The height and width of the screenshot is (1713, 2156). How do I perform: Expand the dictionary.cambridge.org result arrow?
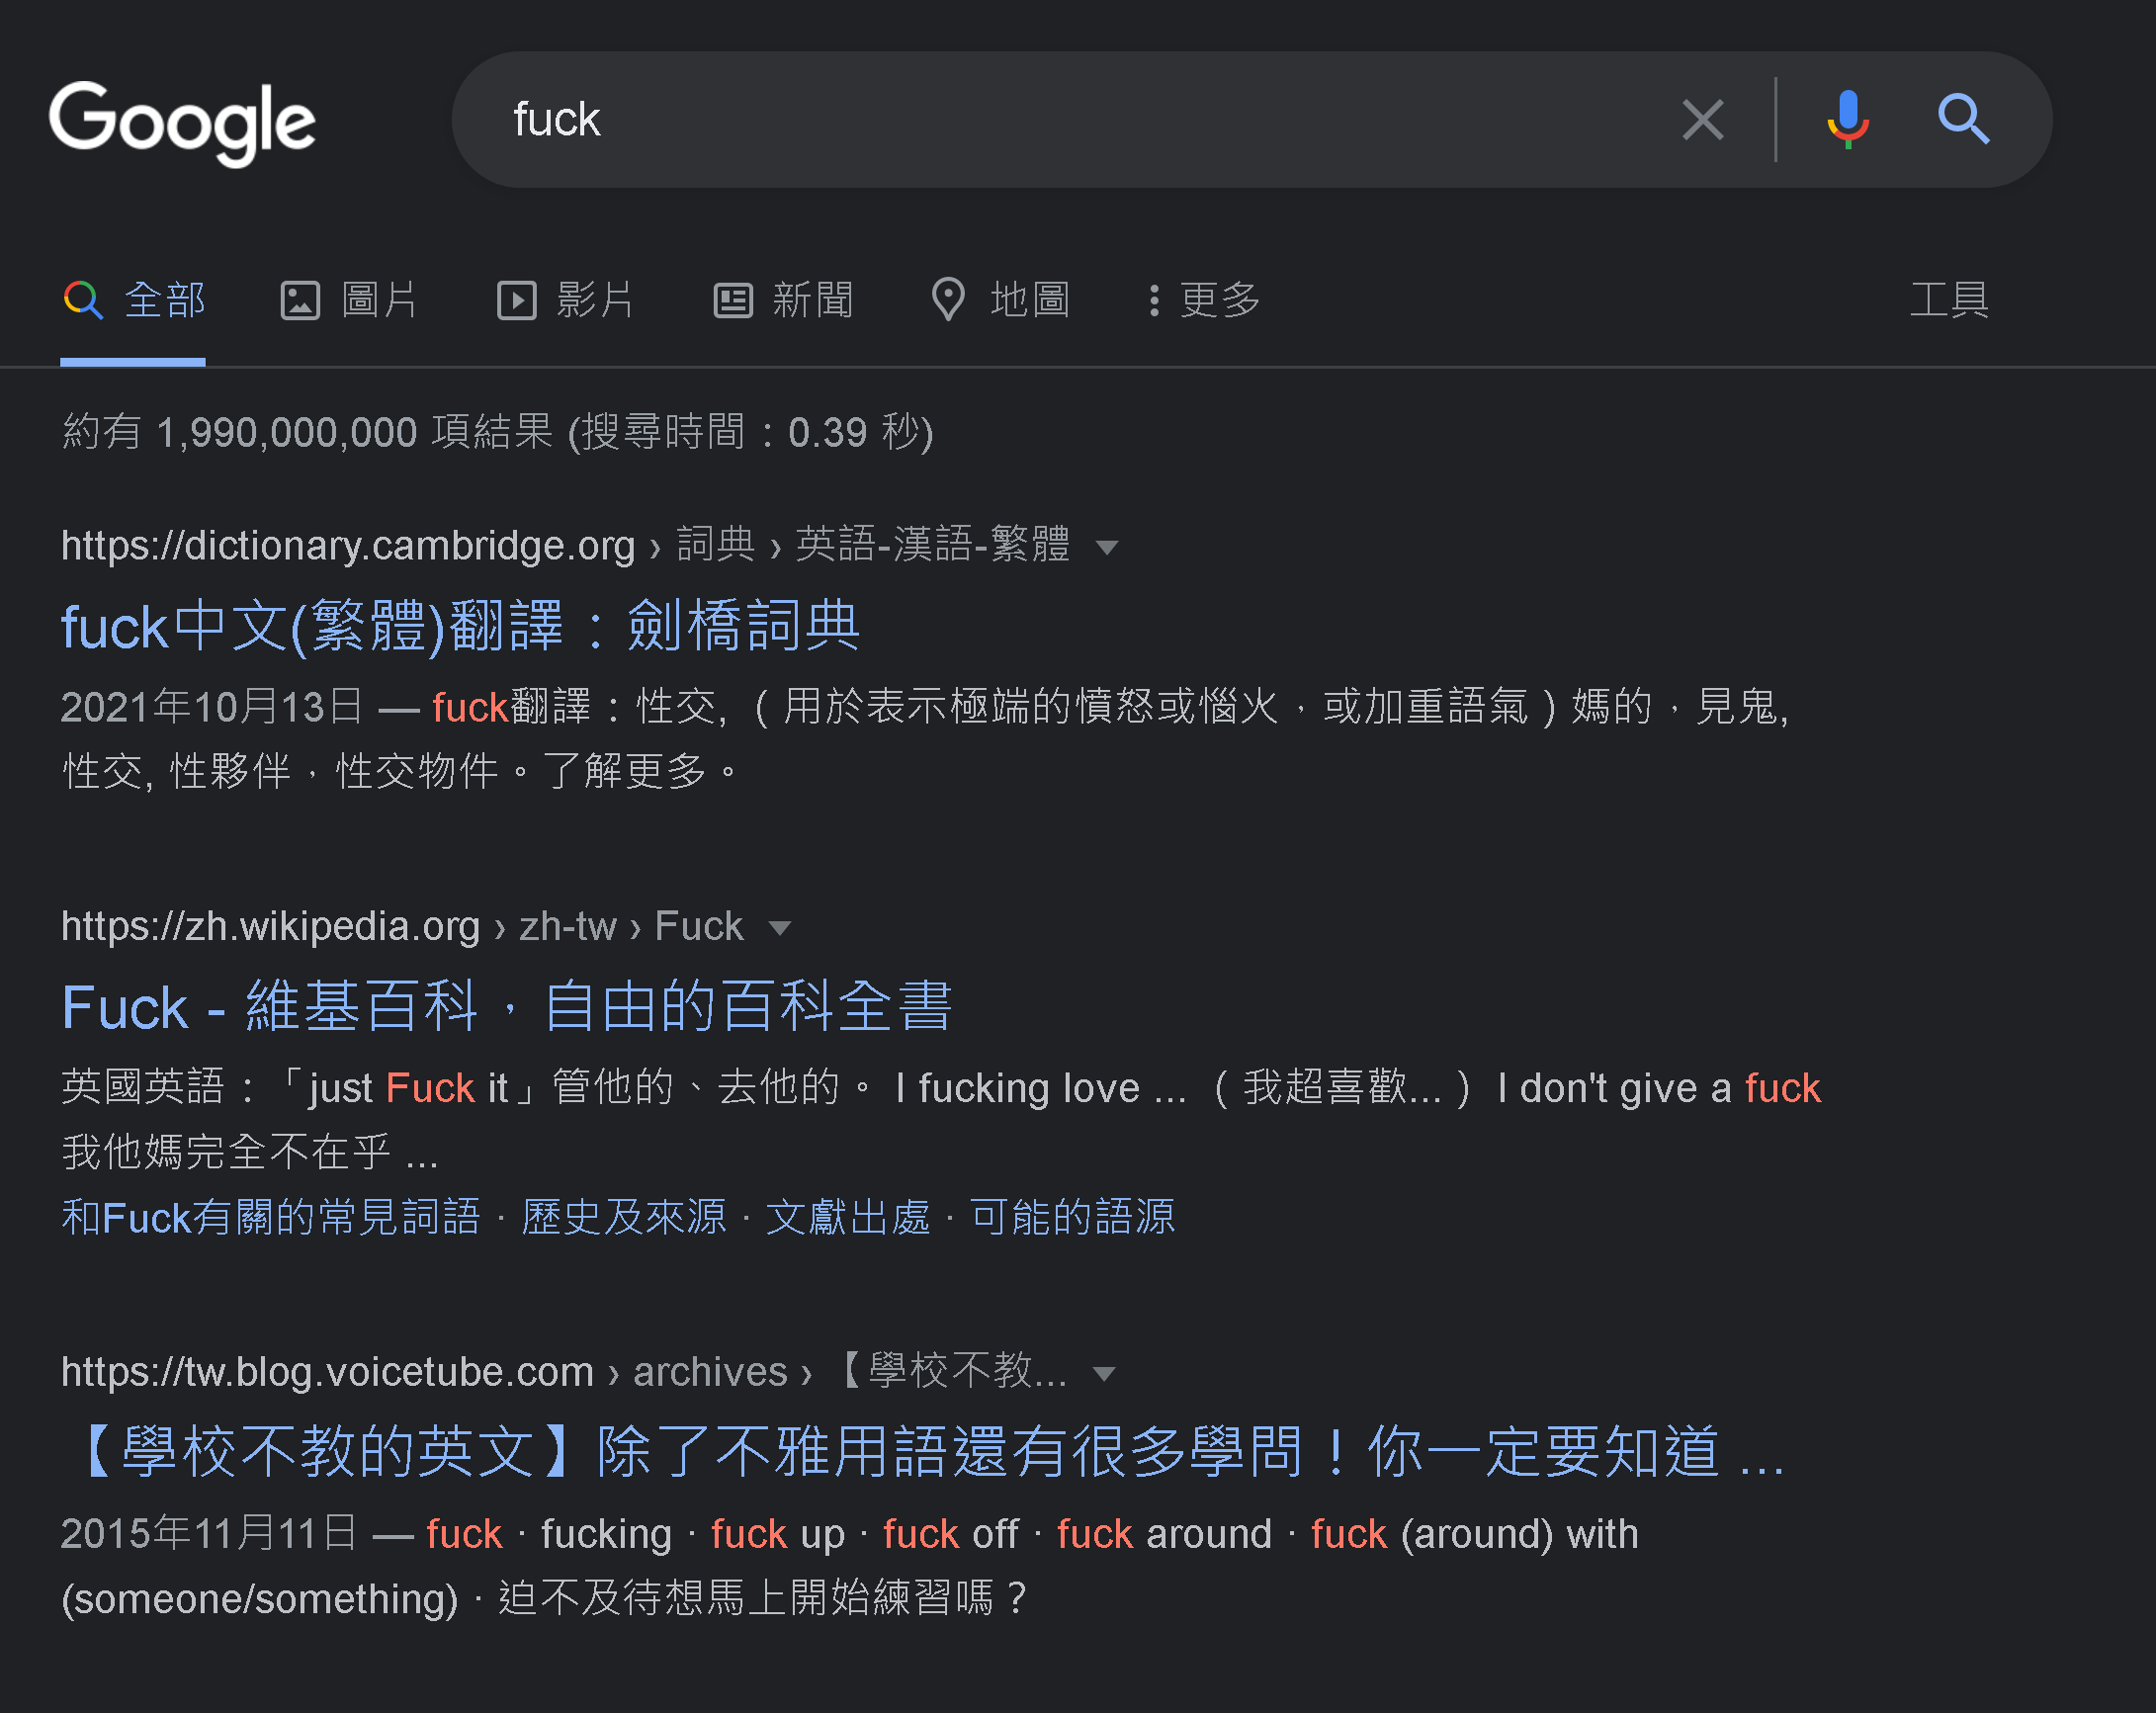tap(1106, 547)
